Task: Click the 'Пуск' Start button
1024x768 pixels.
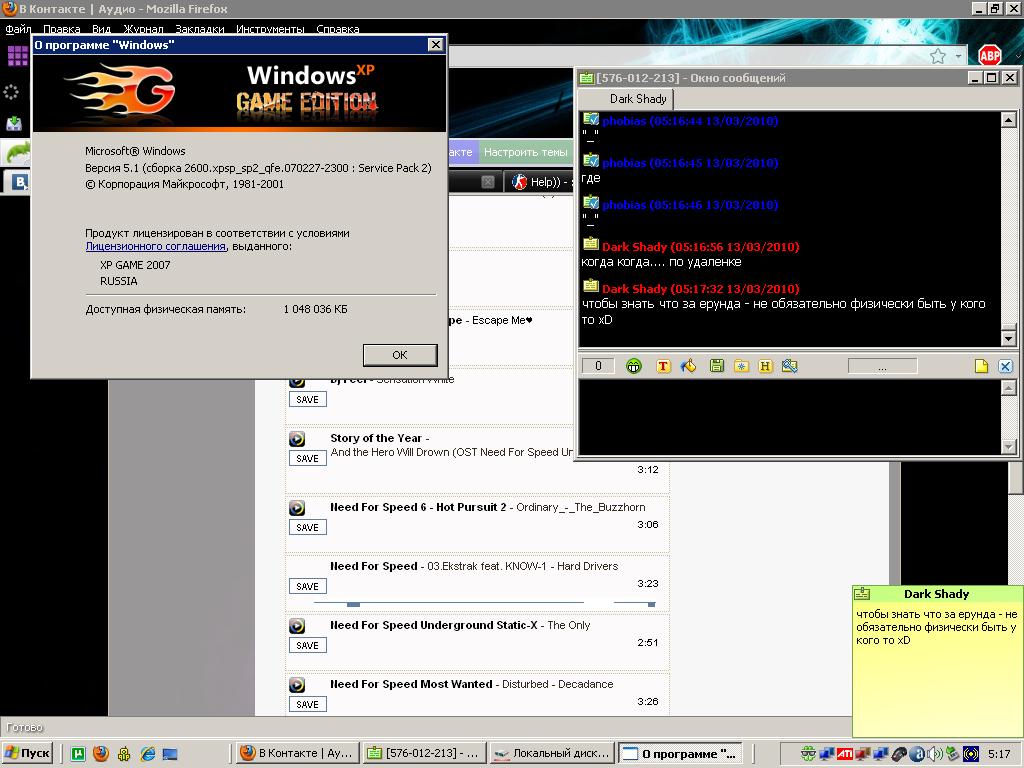Action: coord(27,753)
